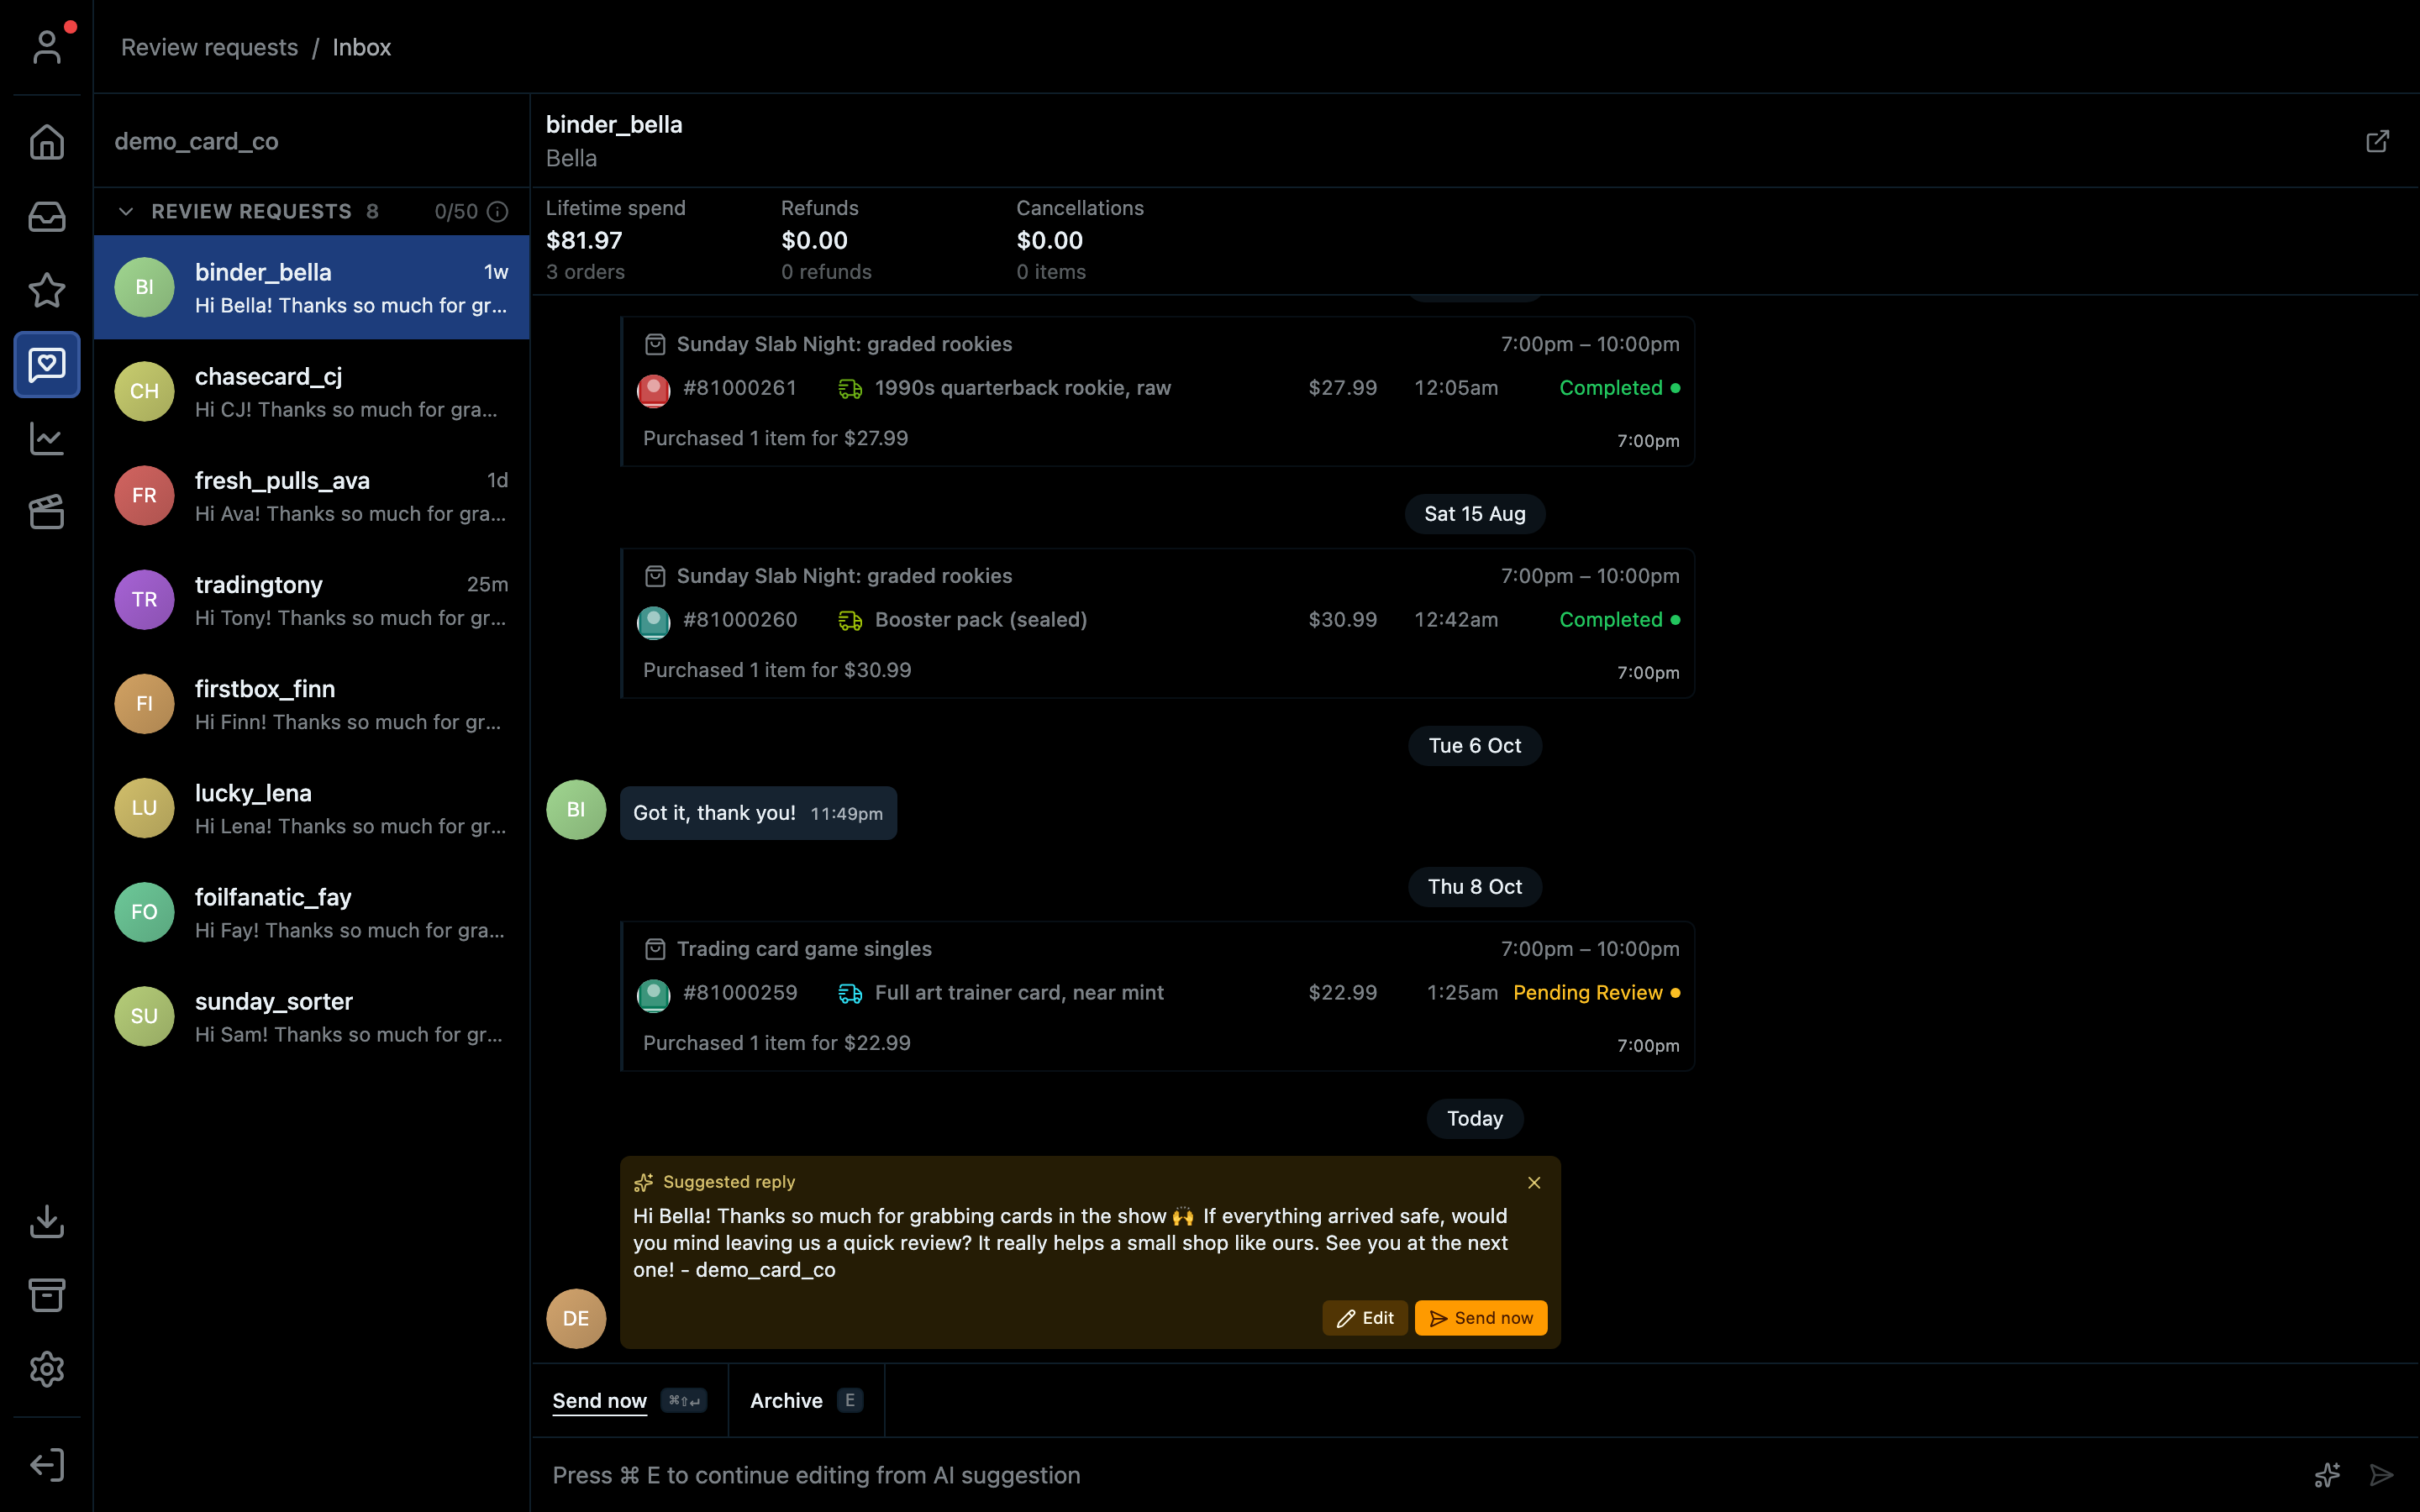The image size is (2420, 1512).
Task: Open lucky_lena conversation
Action: (x=311, y=808)
